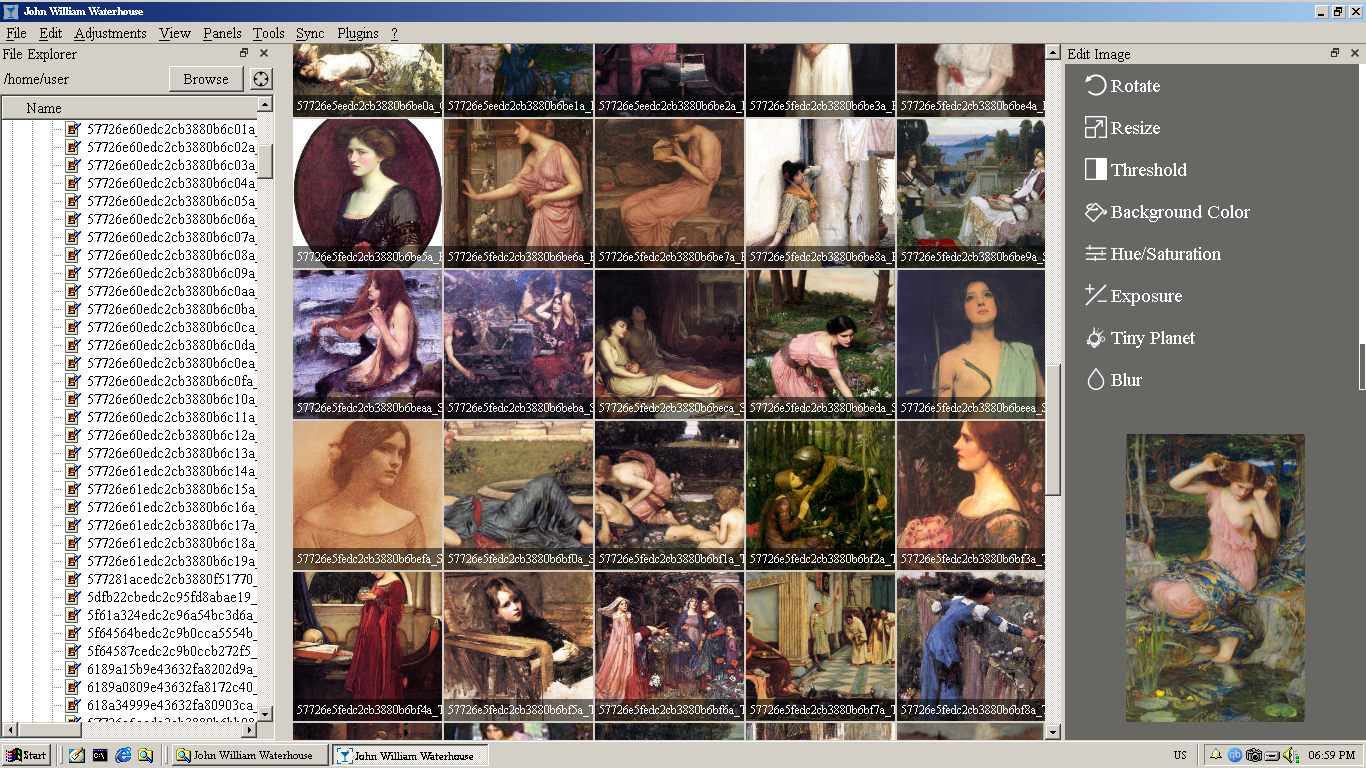Launch Internet Explorer from quick launch
This screenshot has width=1366, height=768.
[123, 756]
